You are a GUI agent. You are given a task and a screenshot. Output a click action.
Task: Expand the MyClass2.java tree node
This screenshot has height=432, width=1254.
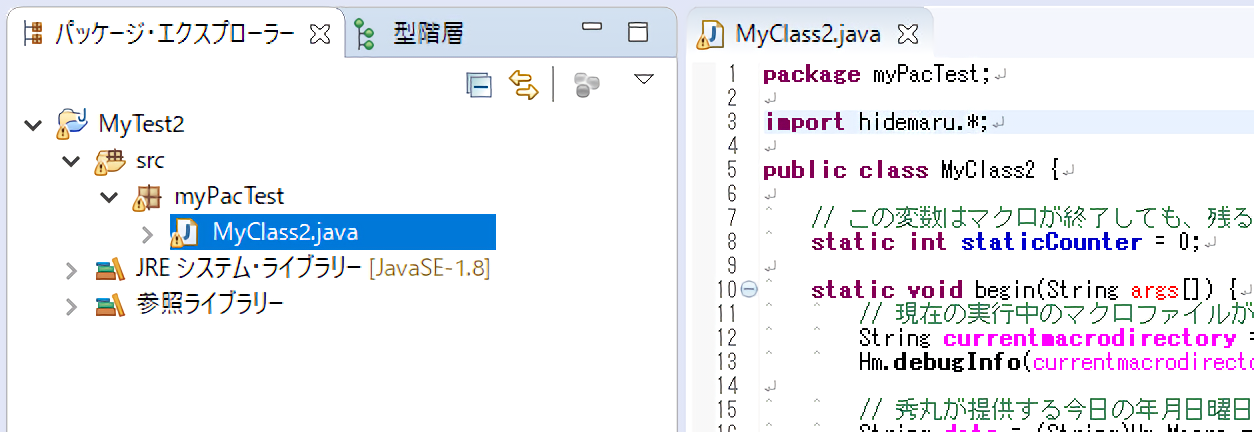(147, 234)
